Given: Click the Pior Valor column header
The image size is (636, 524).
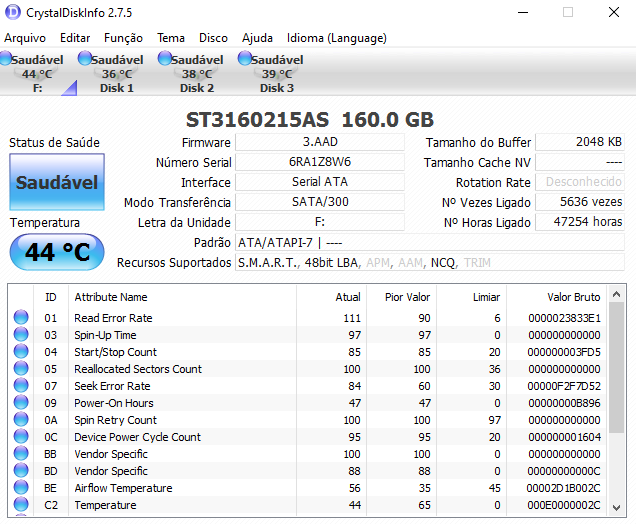Looking at the screenshot, I should pos(402,297).
